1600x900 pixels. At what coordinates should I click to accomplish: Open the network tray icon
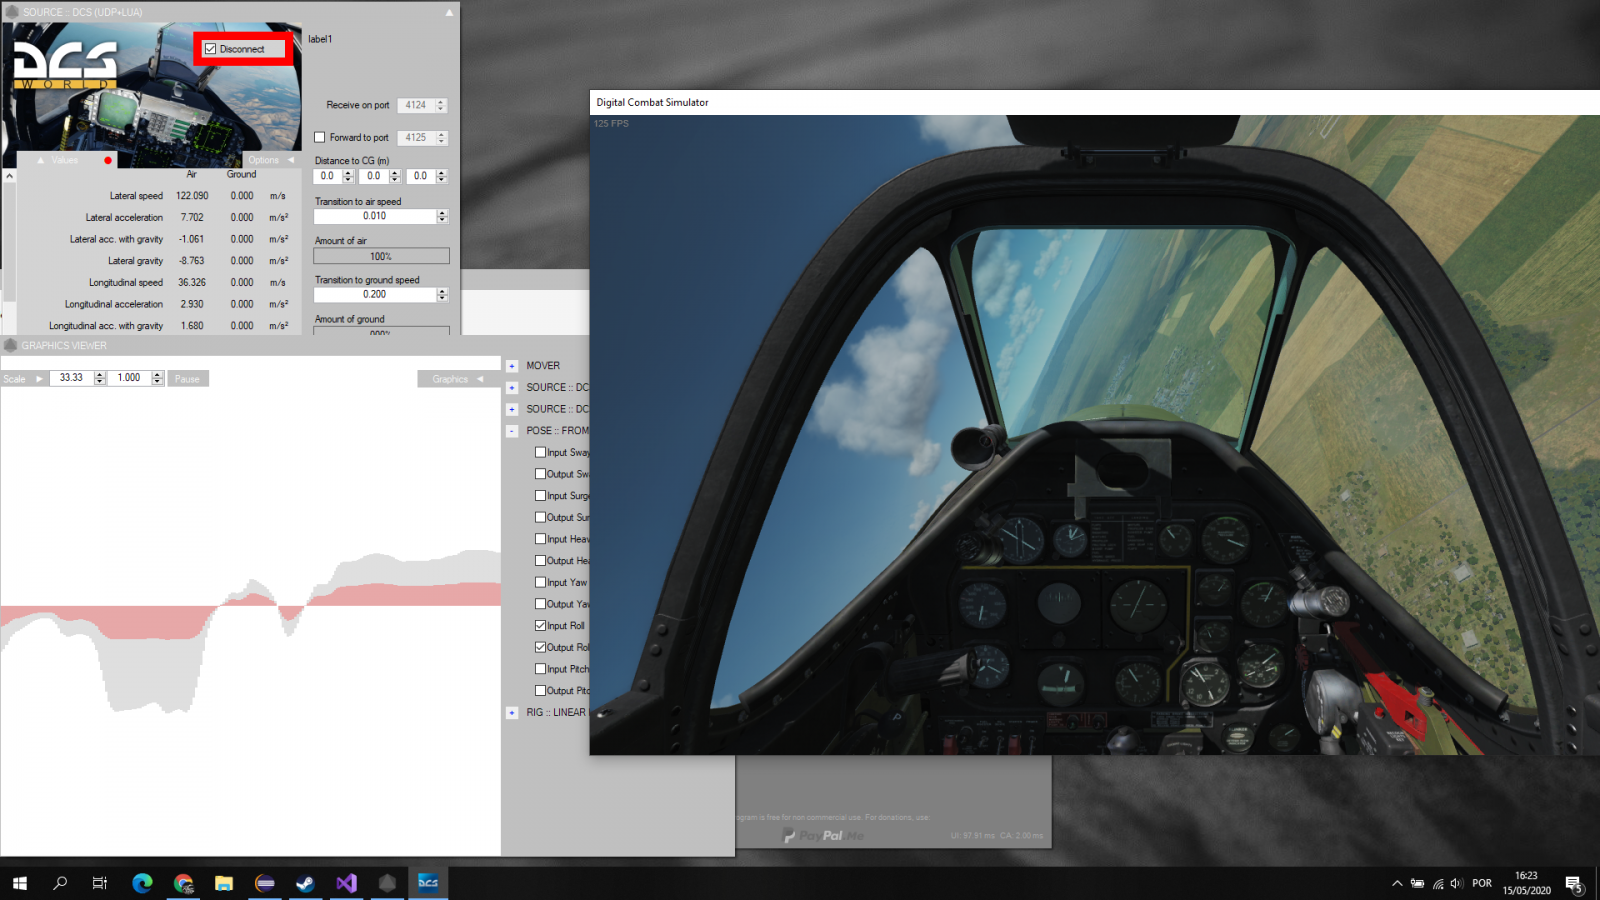coord(1438,883)
